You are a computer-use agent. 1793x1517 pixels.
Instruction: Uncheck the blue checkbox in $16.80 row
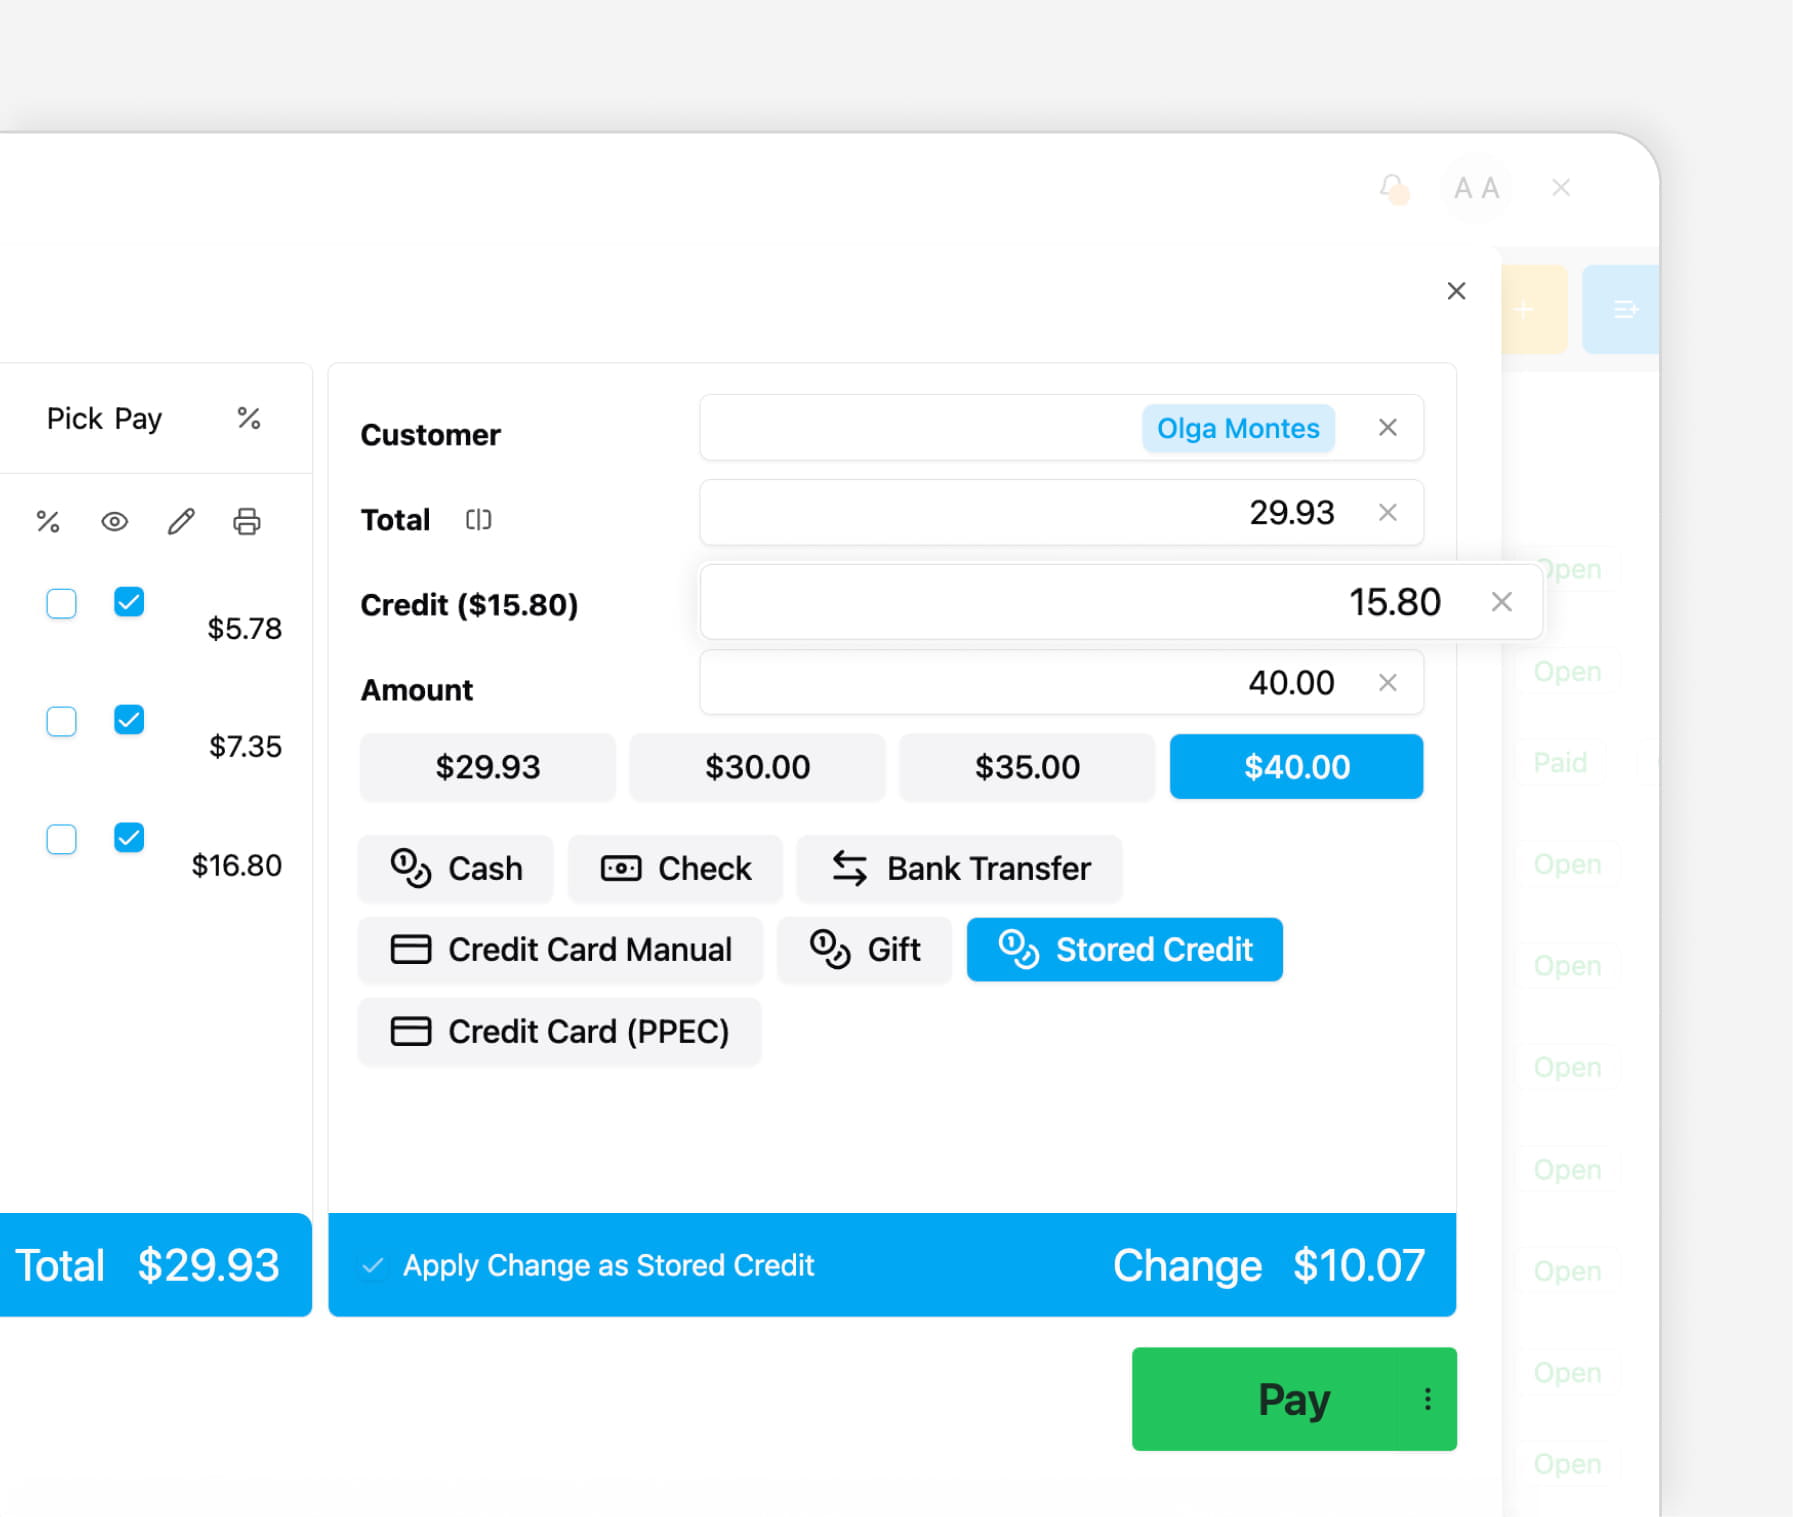pyautogui.click(x=129, y=838)
